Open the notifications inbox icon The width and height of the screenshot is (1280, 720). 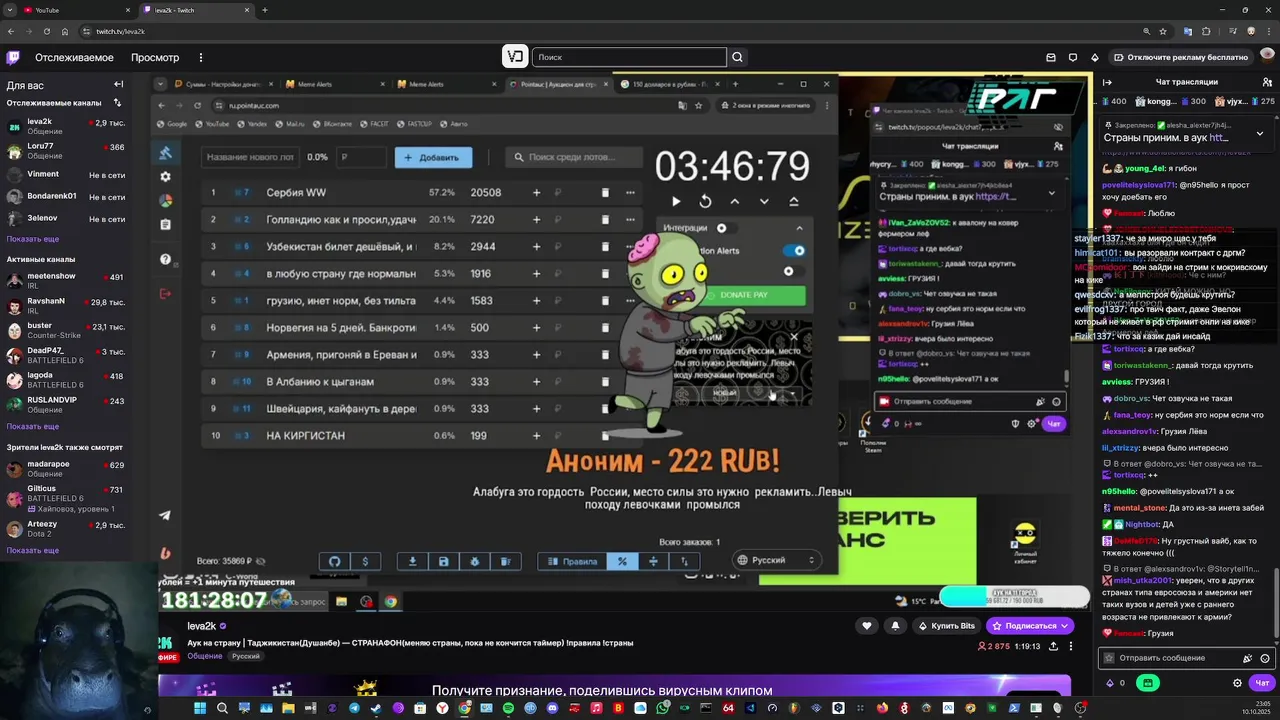(x=1051, y=57)
